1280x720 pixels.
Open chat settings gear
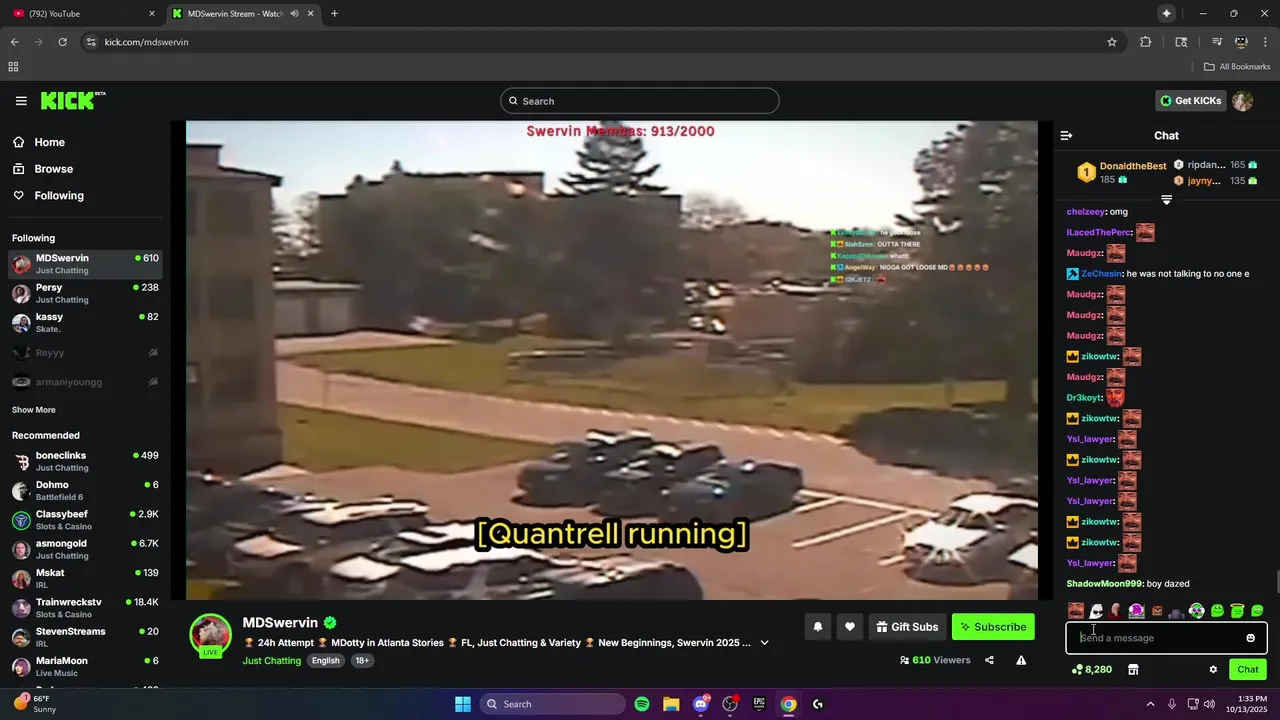(x=1213, y=670)
